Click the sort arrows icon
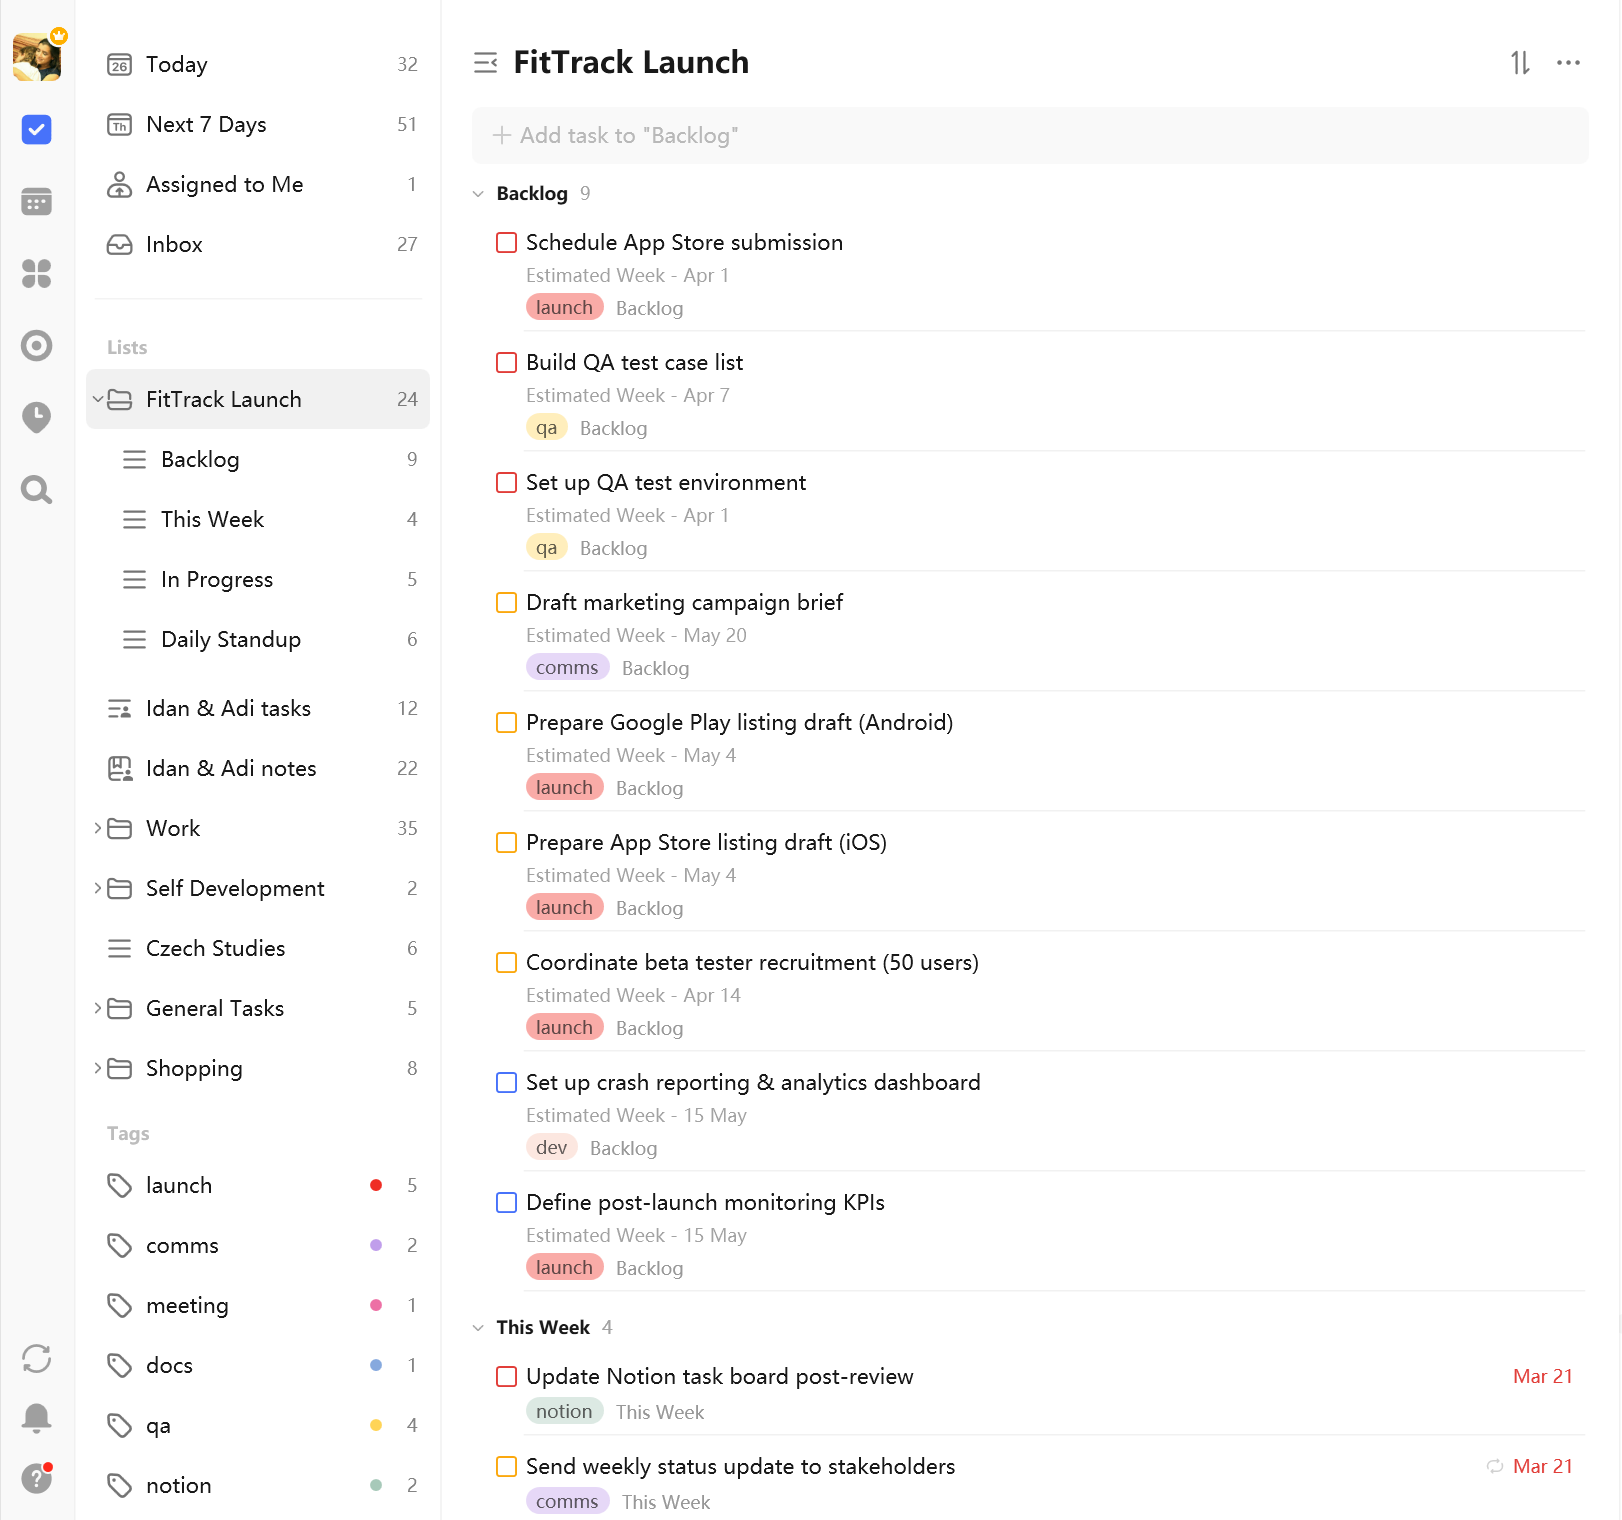 click(1520, 63)
